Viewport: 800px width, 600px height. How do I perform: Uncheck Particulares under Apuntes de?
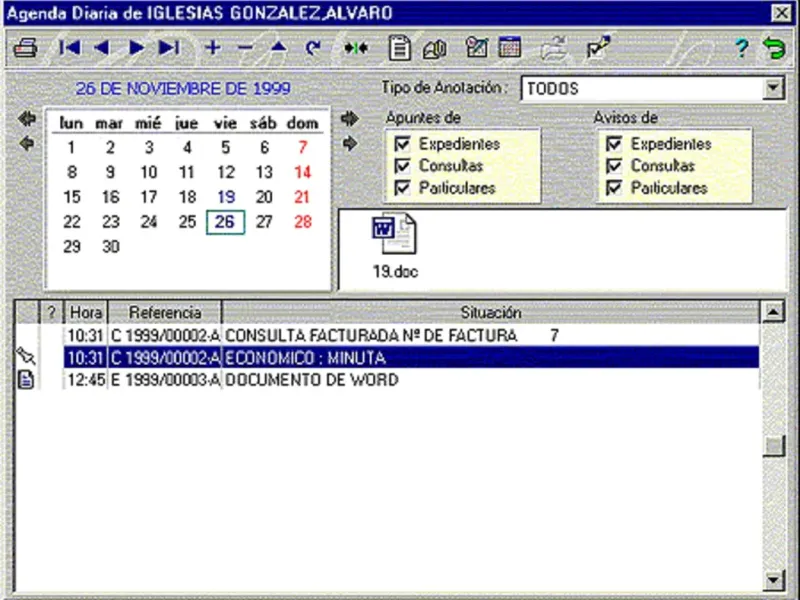(x=403, y=188)
